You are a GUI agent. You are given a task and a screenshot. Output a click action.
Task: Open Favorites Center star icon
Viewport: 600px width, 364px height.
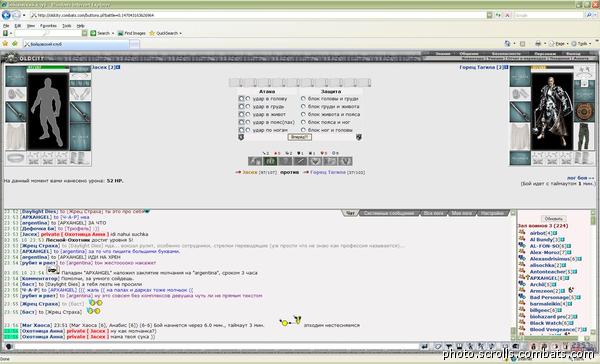[x=5, y=44]
